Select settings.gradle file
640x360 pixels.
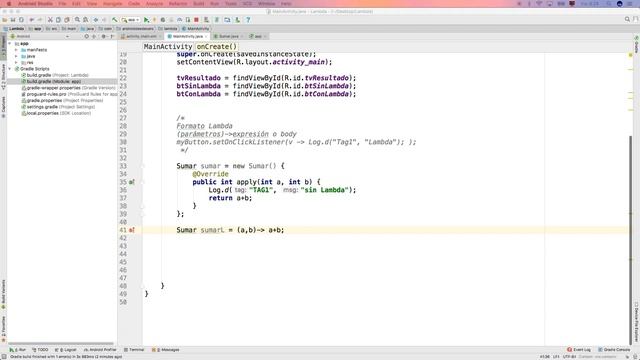[58, 107]
